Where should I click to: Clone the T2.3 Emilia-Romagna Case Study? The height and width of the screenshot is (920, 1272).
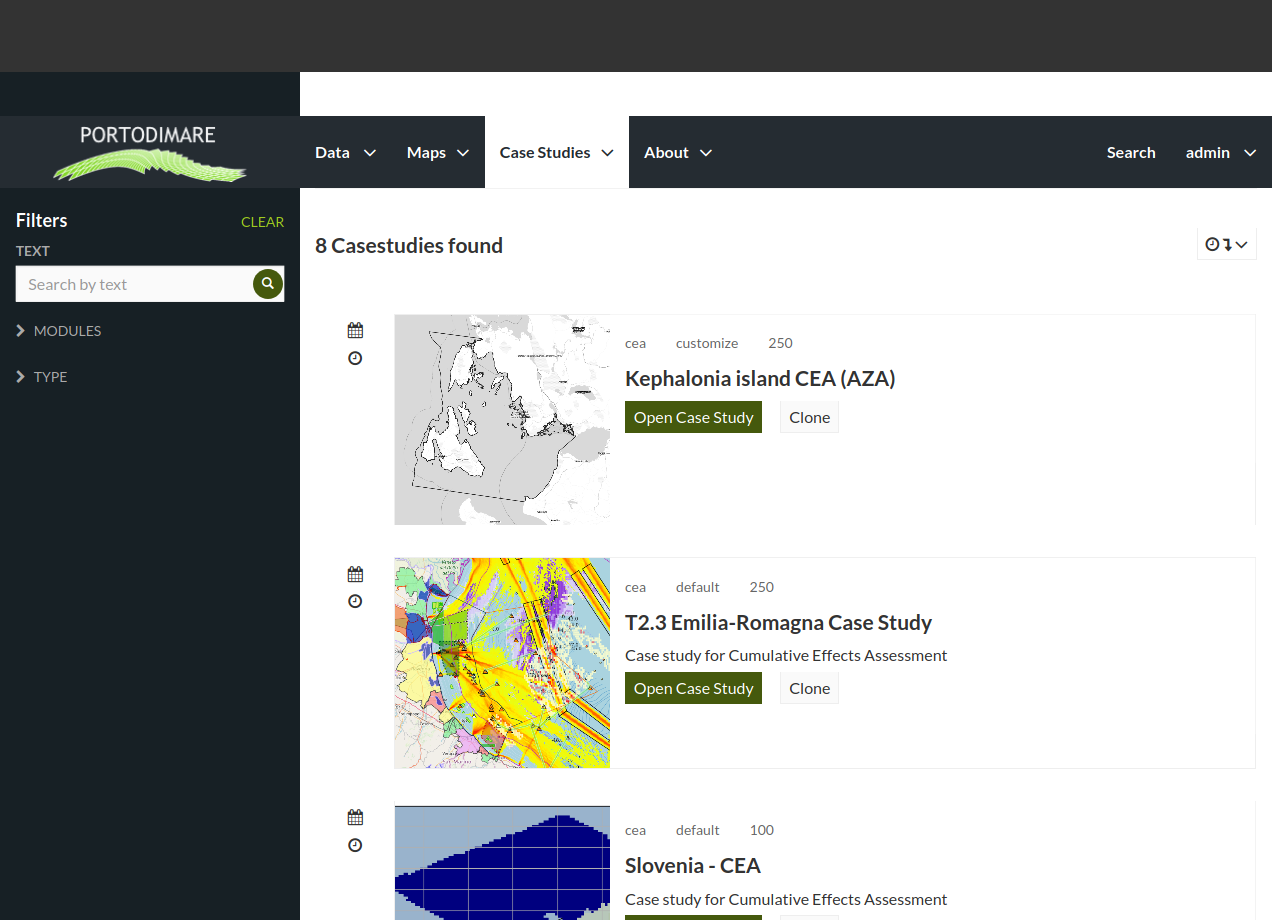[809, 688]
